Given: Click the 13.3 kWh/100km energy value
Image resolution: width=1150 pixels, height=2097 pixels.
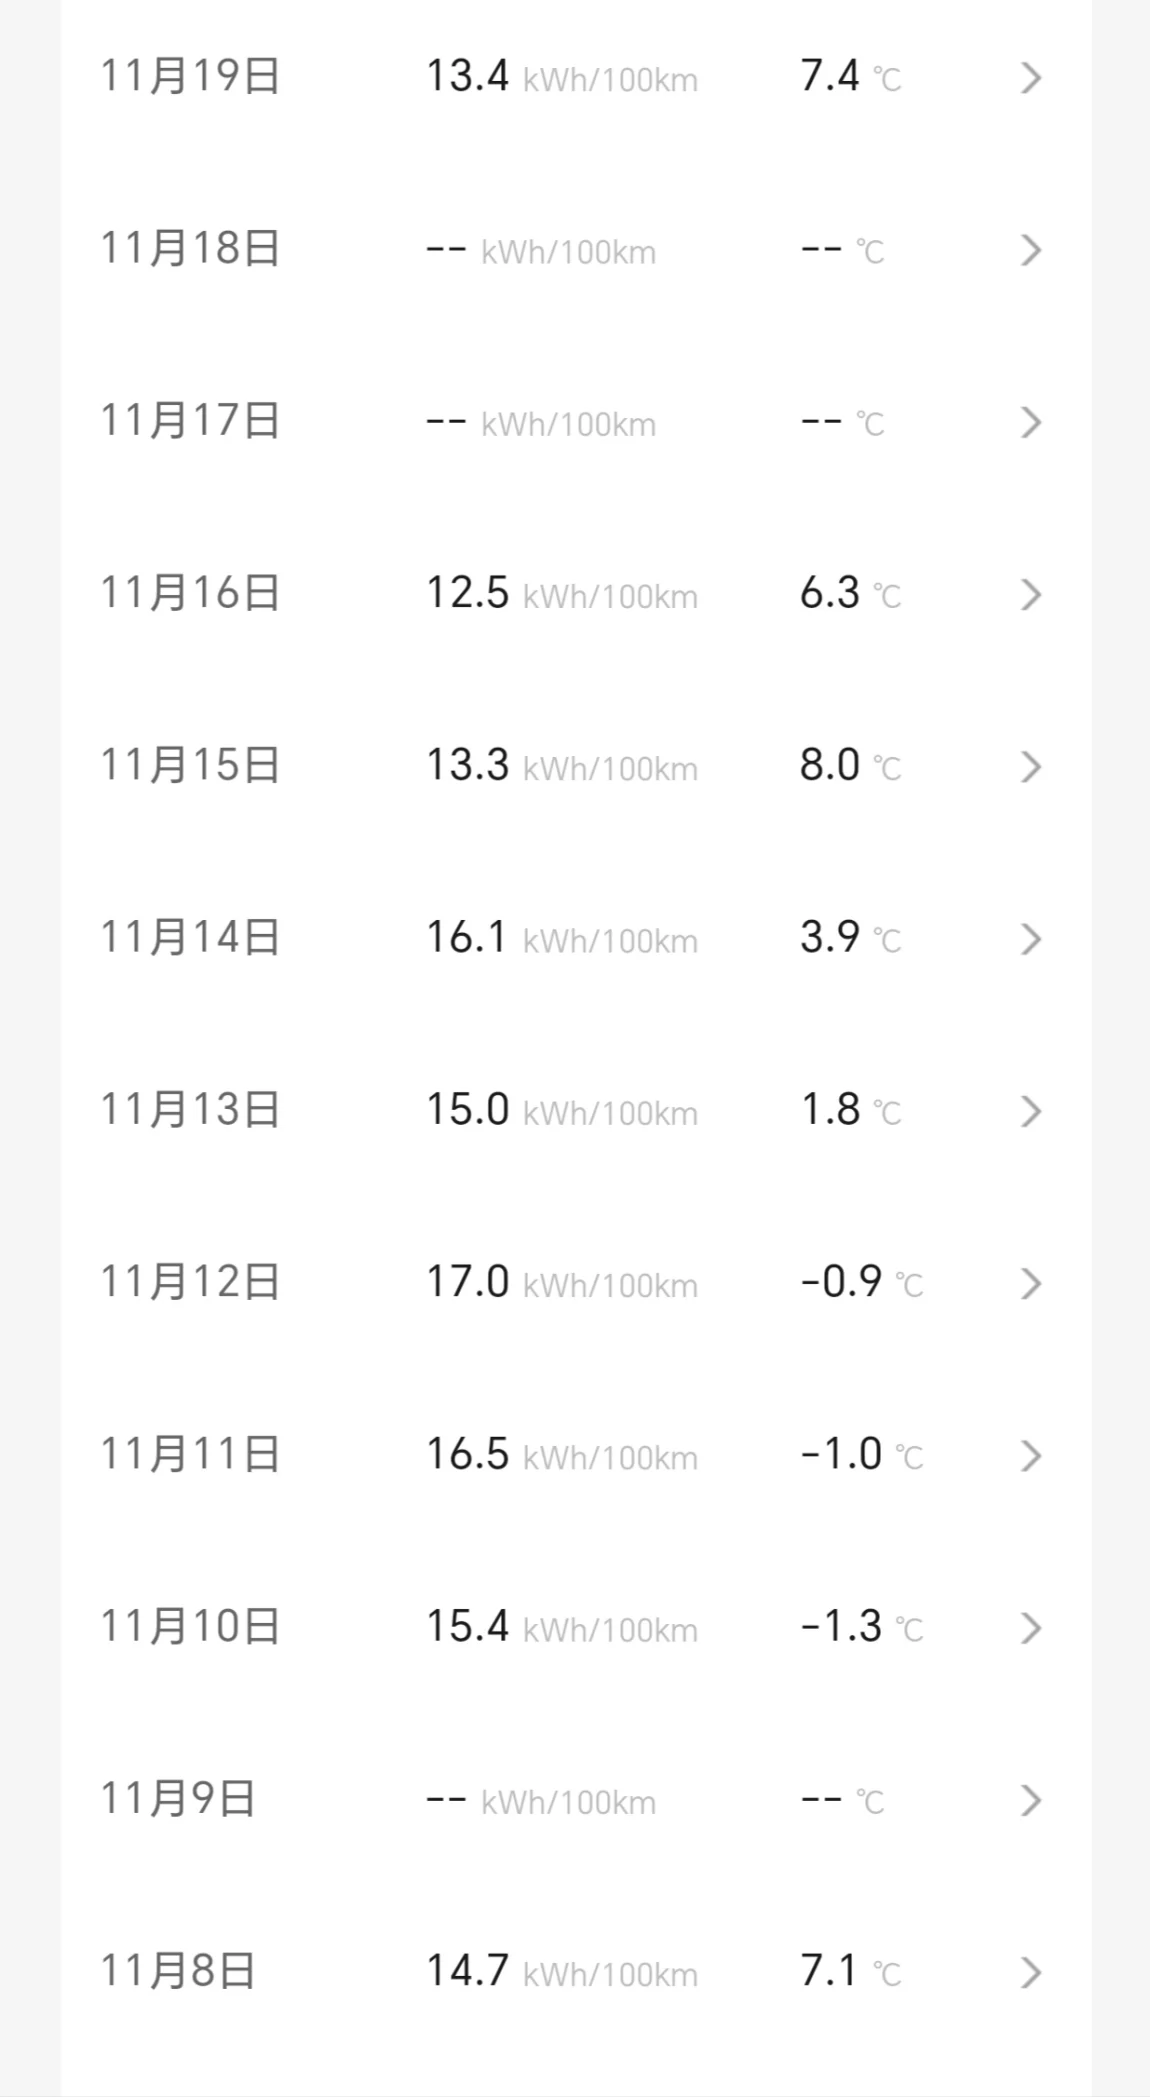Looking at the screenshot, I should point(561,766).
